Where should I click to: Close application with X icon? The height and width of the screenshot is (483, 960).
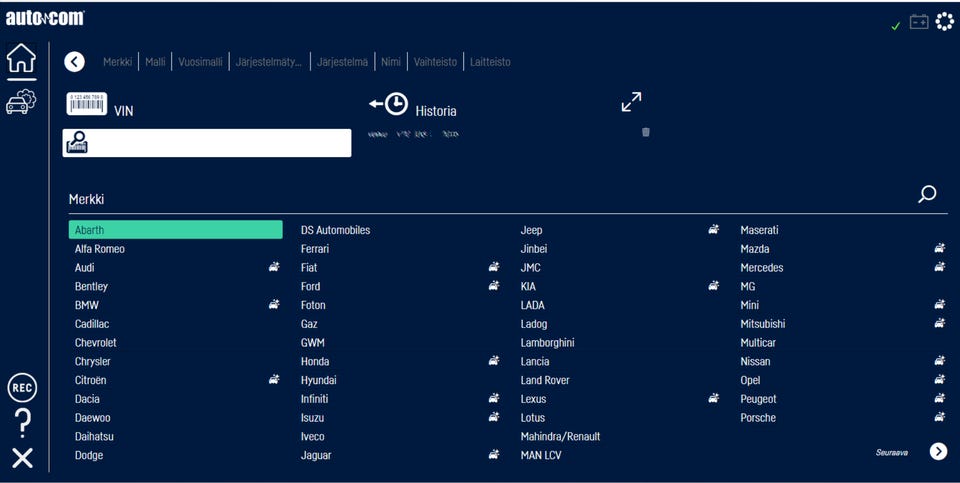22,458
